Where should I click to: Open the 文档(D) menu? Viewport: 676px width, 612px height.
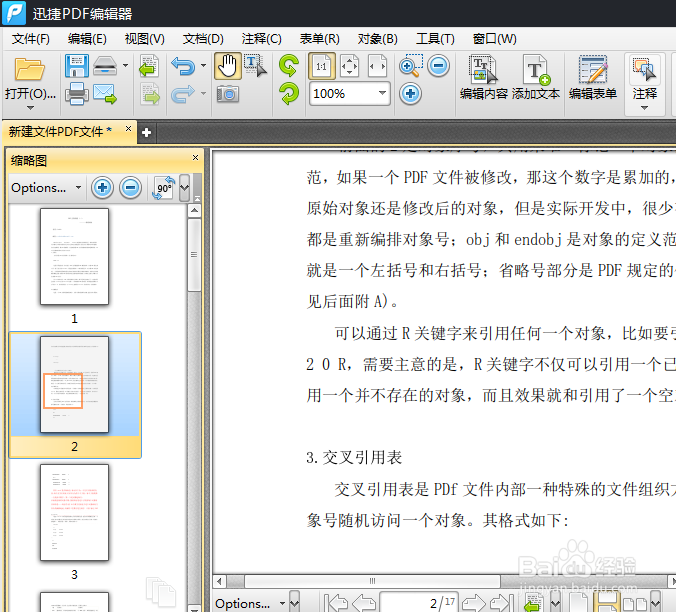pyautogui.click(x=203, y=39)
